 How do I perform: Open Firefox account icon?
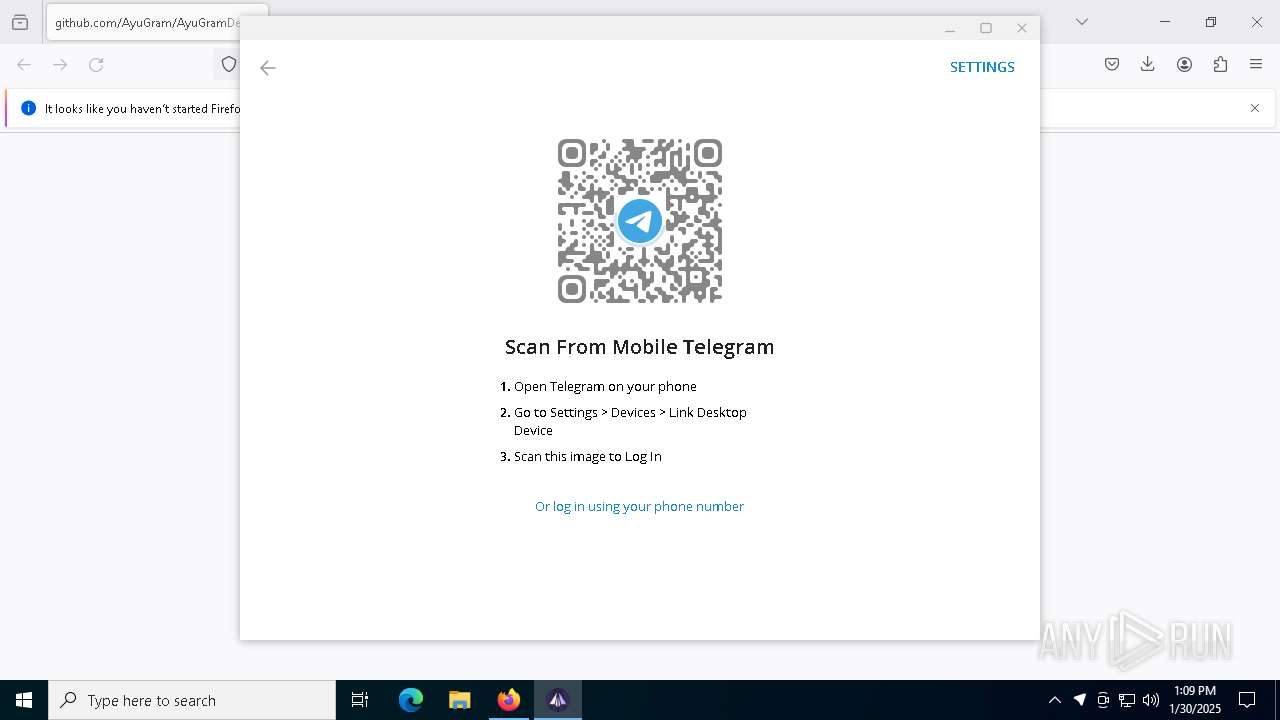(x=1184, y=65)
